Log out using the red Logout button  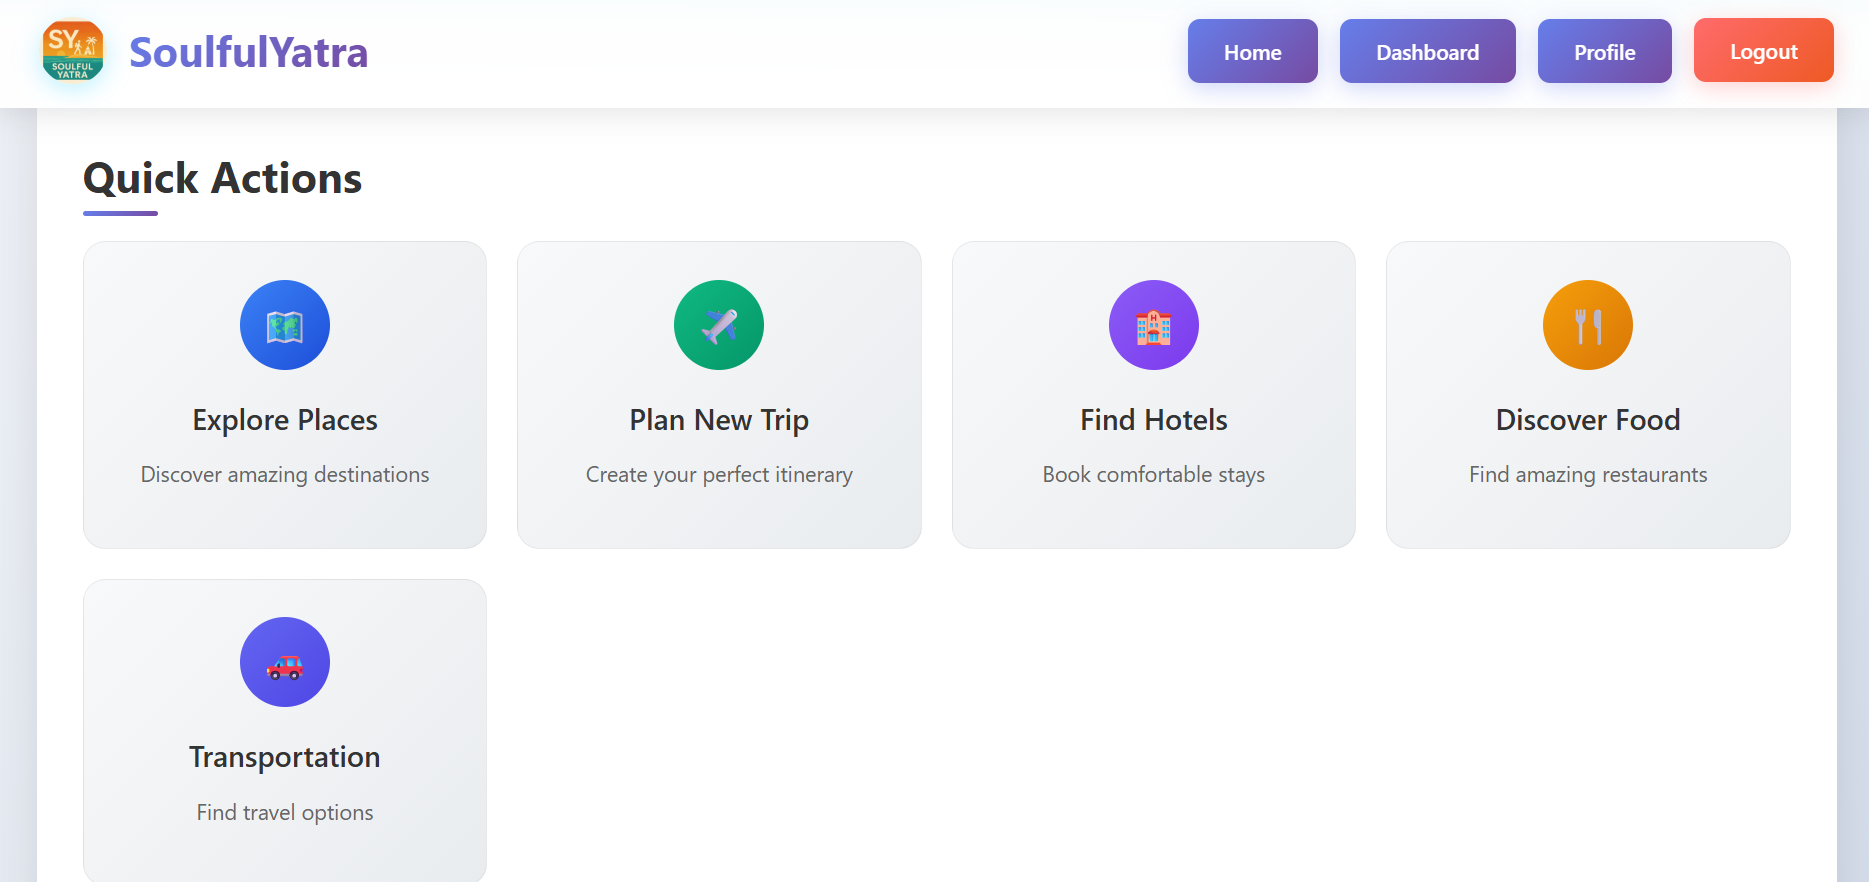pos(1764,50)
